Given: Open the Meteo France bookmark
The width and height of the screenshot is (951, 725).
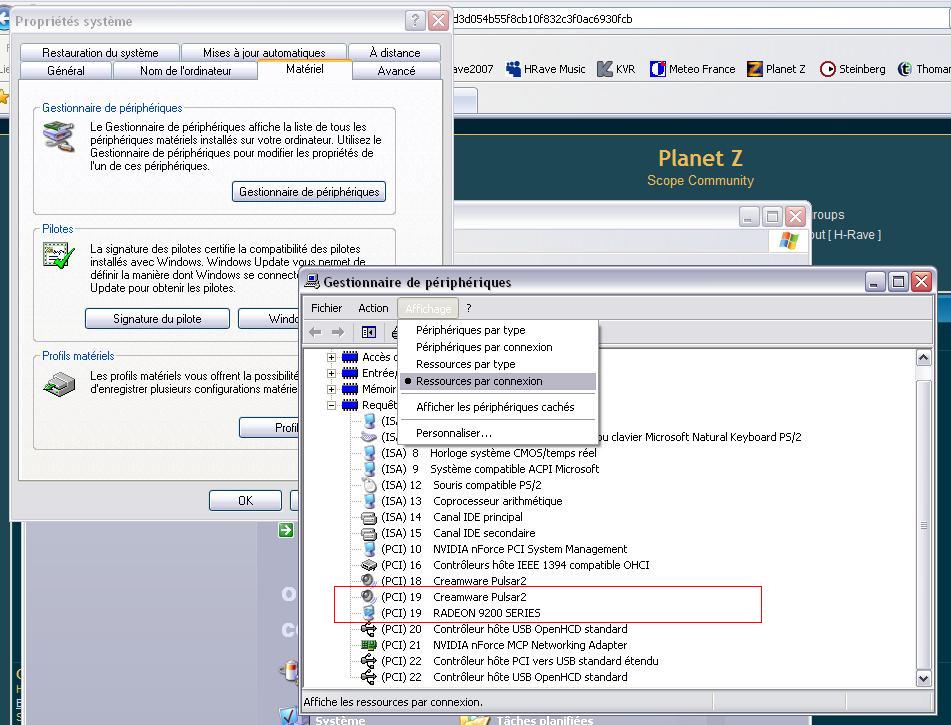Looking at the screenshot, I should [693, 69].
